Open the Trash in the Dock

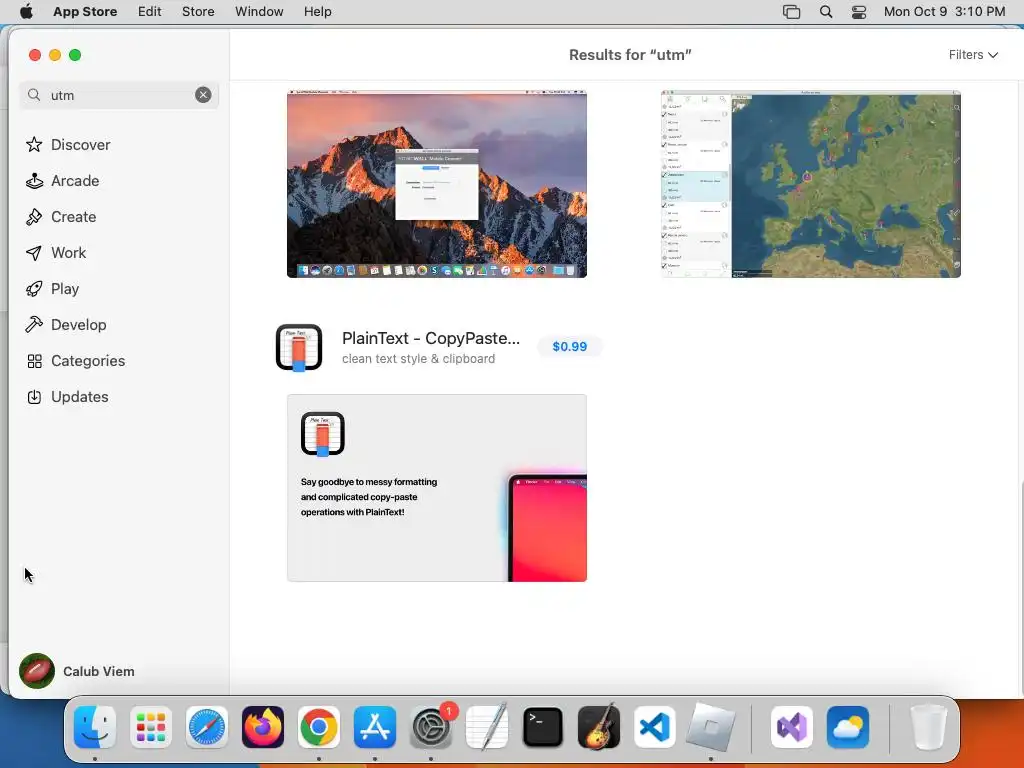point(928,727)
